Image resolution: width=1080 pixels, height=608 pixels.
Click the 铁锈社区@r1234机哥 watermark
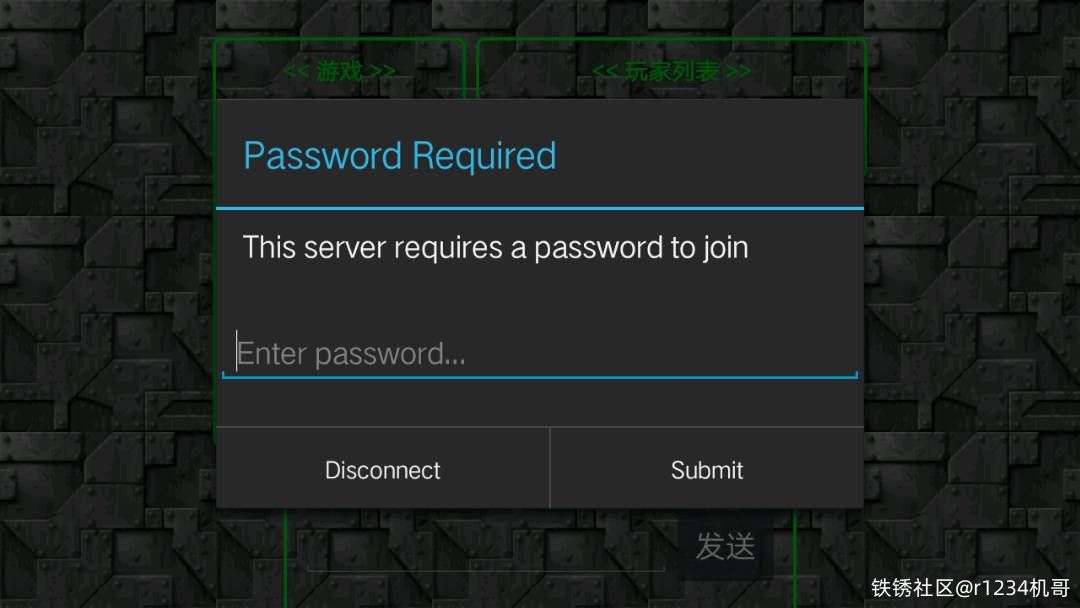click(970, 587)
